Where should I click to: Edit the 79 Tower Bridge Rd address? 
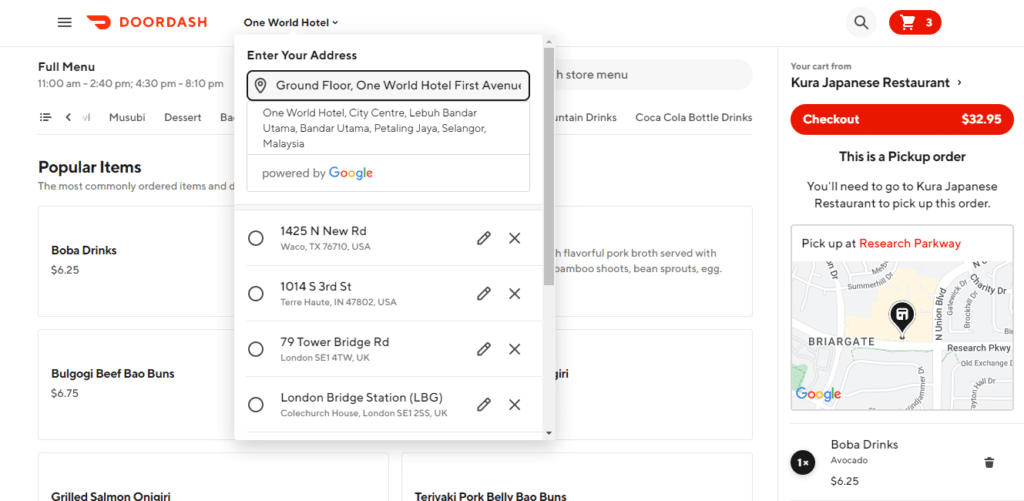click(x=483, y=349)
